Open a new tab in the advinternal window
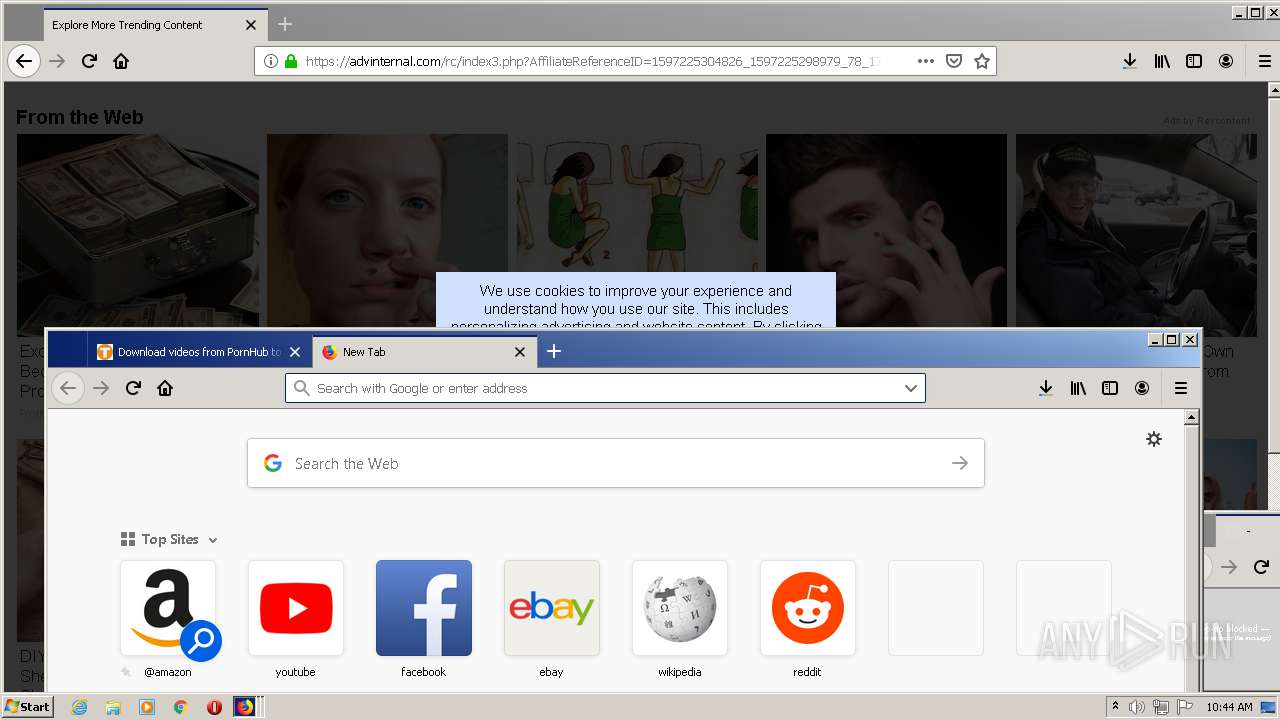The width and height of the screenshot is (1280, 720). (x=285, y=24)
